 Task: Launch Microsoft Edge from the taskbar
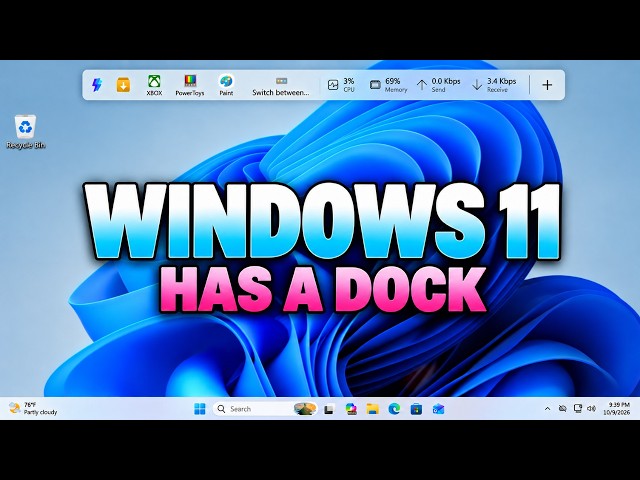tap(394, 409)
